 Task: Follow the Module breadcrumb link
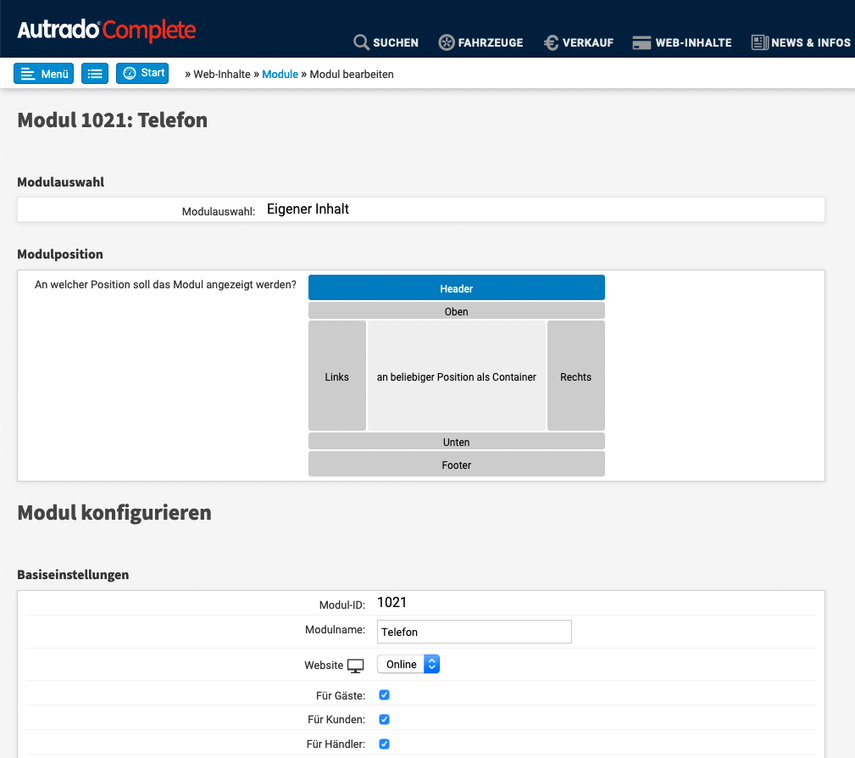pos(280,75)
